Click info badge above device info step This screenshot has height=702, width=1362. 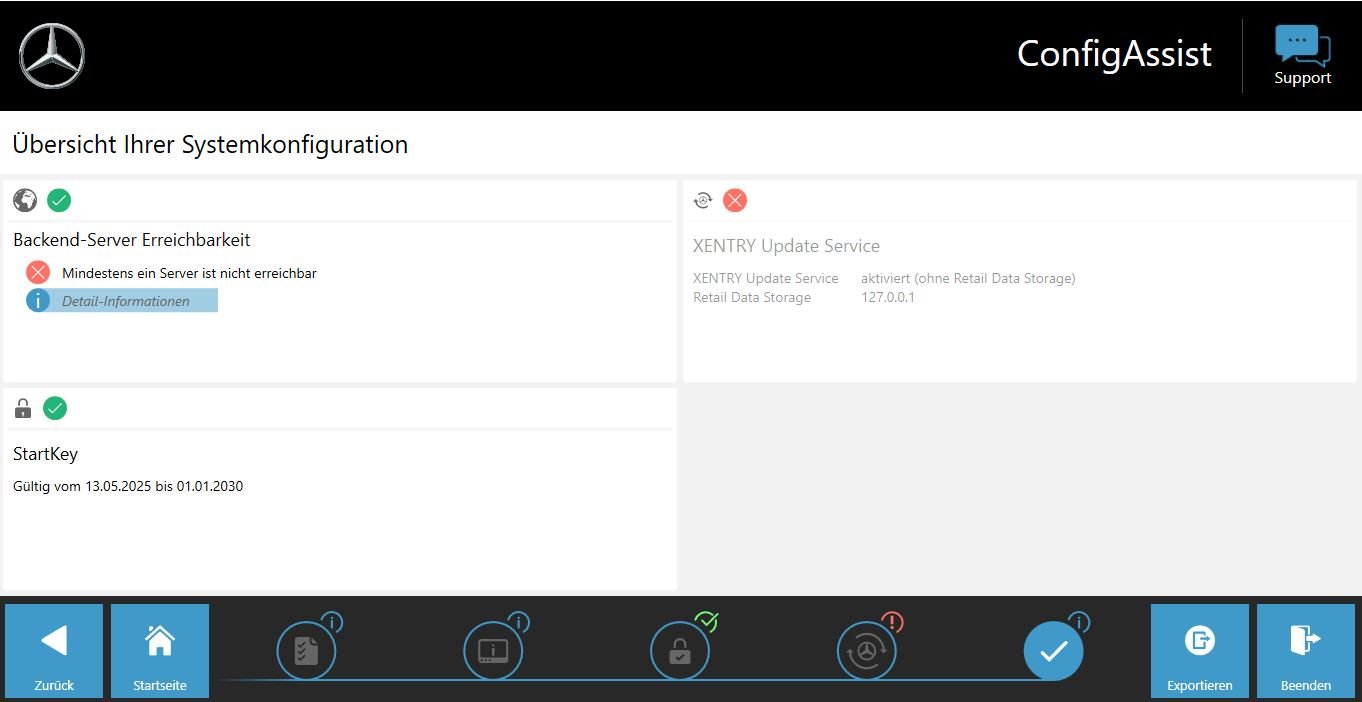tap(519, 623)
